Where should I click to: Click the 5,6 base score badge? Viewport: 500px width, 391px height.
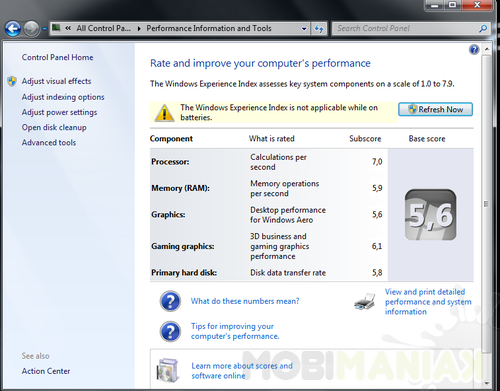tap(431, 215)
